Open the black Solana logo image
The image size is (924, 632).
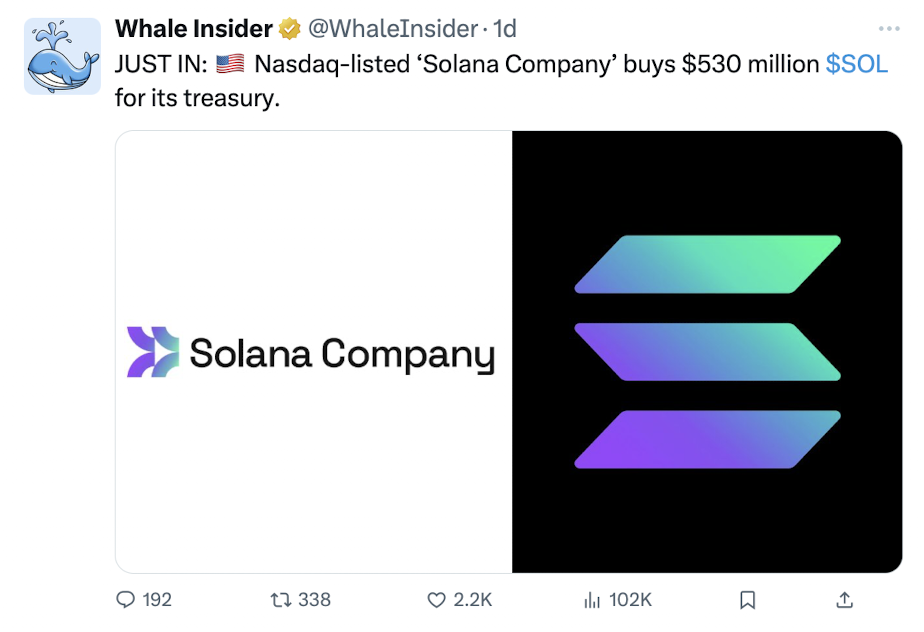707,352
